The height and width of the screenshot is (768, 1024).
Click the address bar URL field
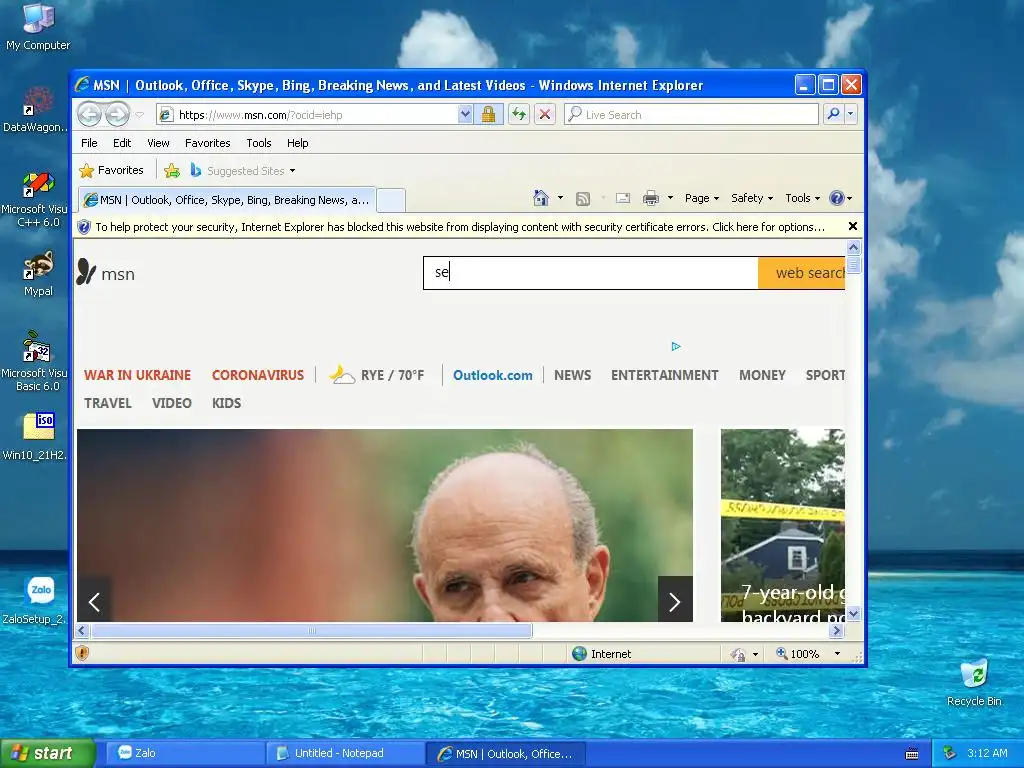(307, 115)
